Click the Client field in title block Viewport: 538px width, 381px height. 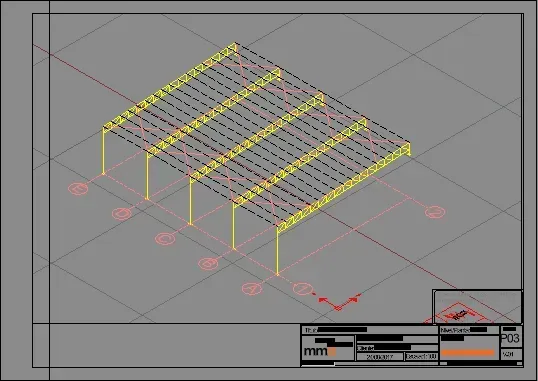coord(397,348)
